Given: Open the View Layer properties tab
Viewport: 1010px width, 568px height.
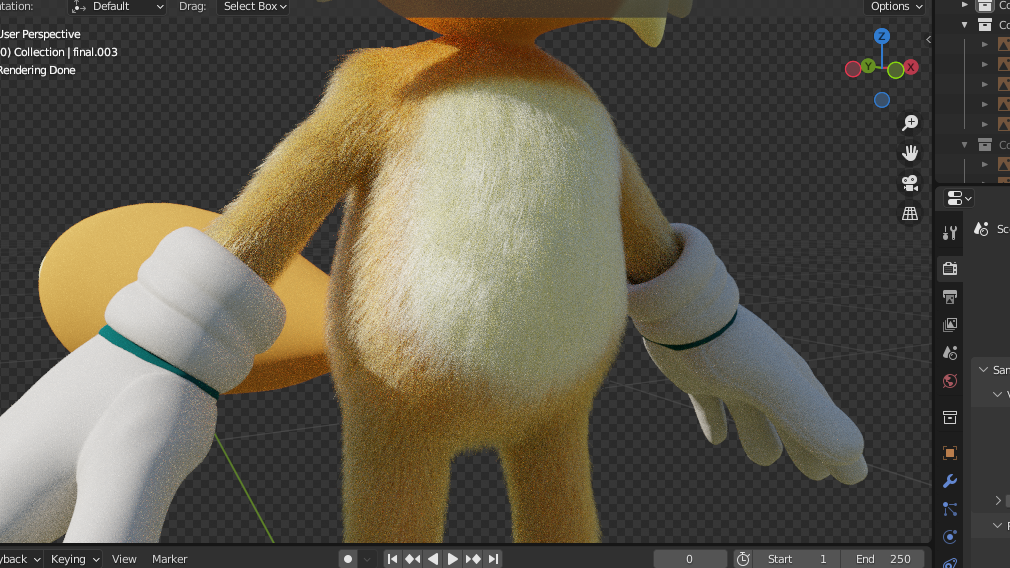Looking at the screenshot, I should (x=949, y=325).
